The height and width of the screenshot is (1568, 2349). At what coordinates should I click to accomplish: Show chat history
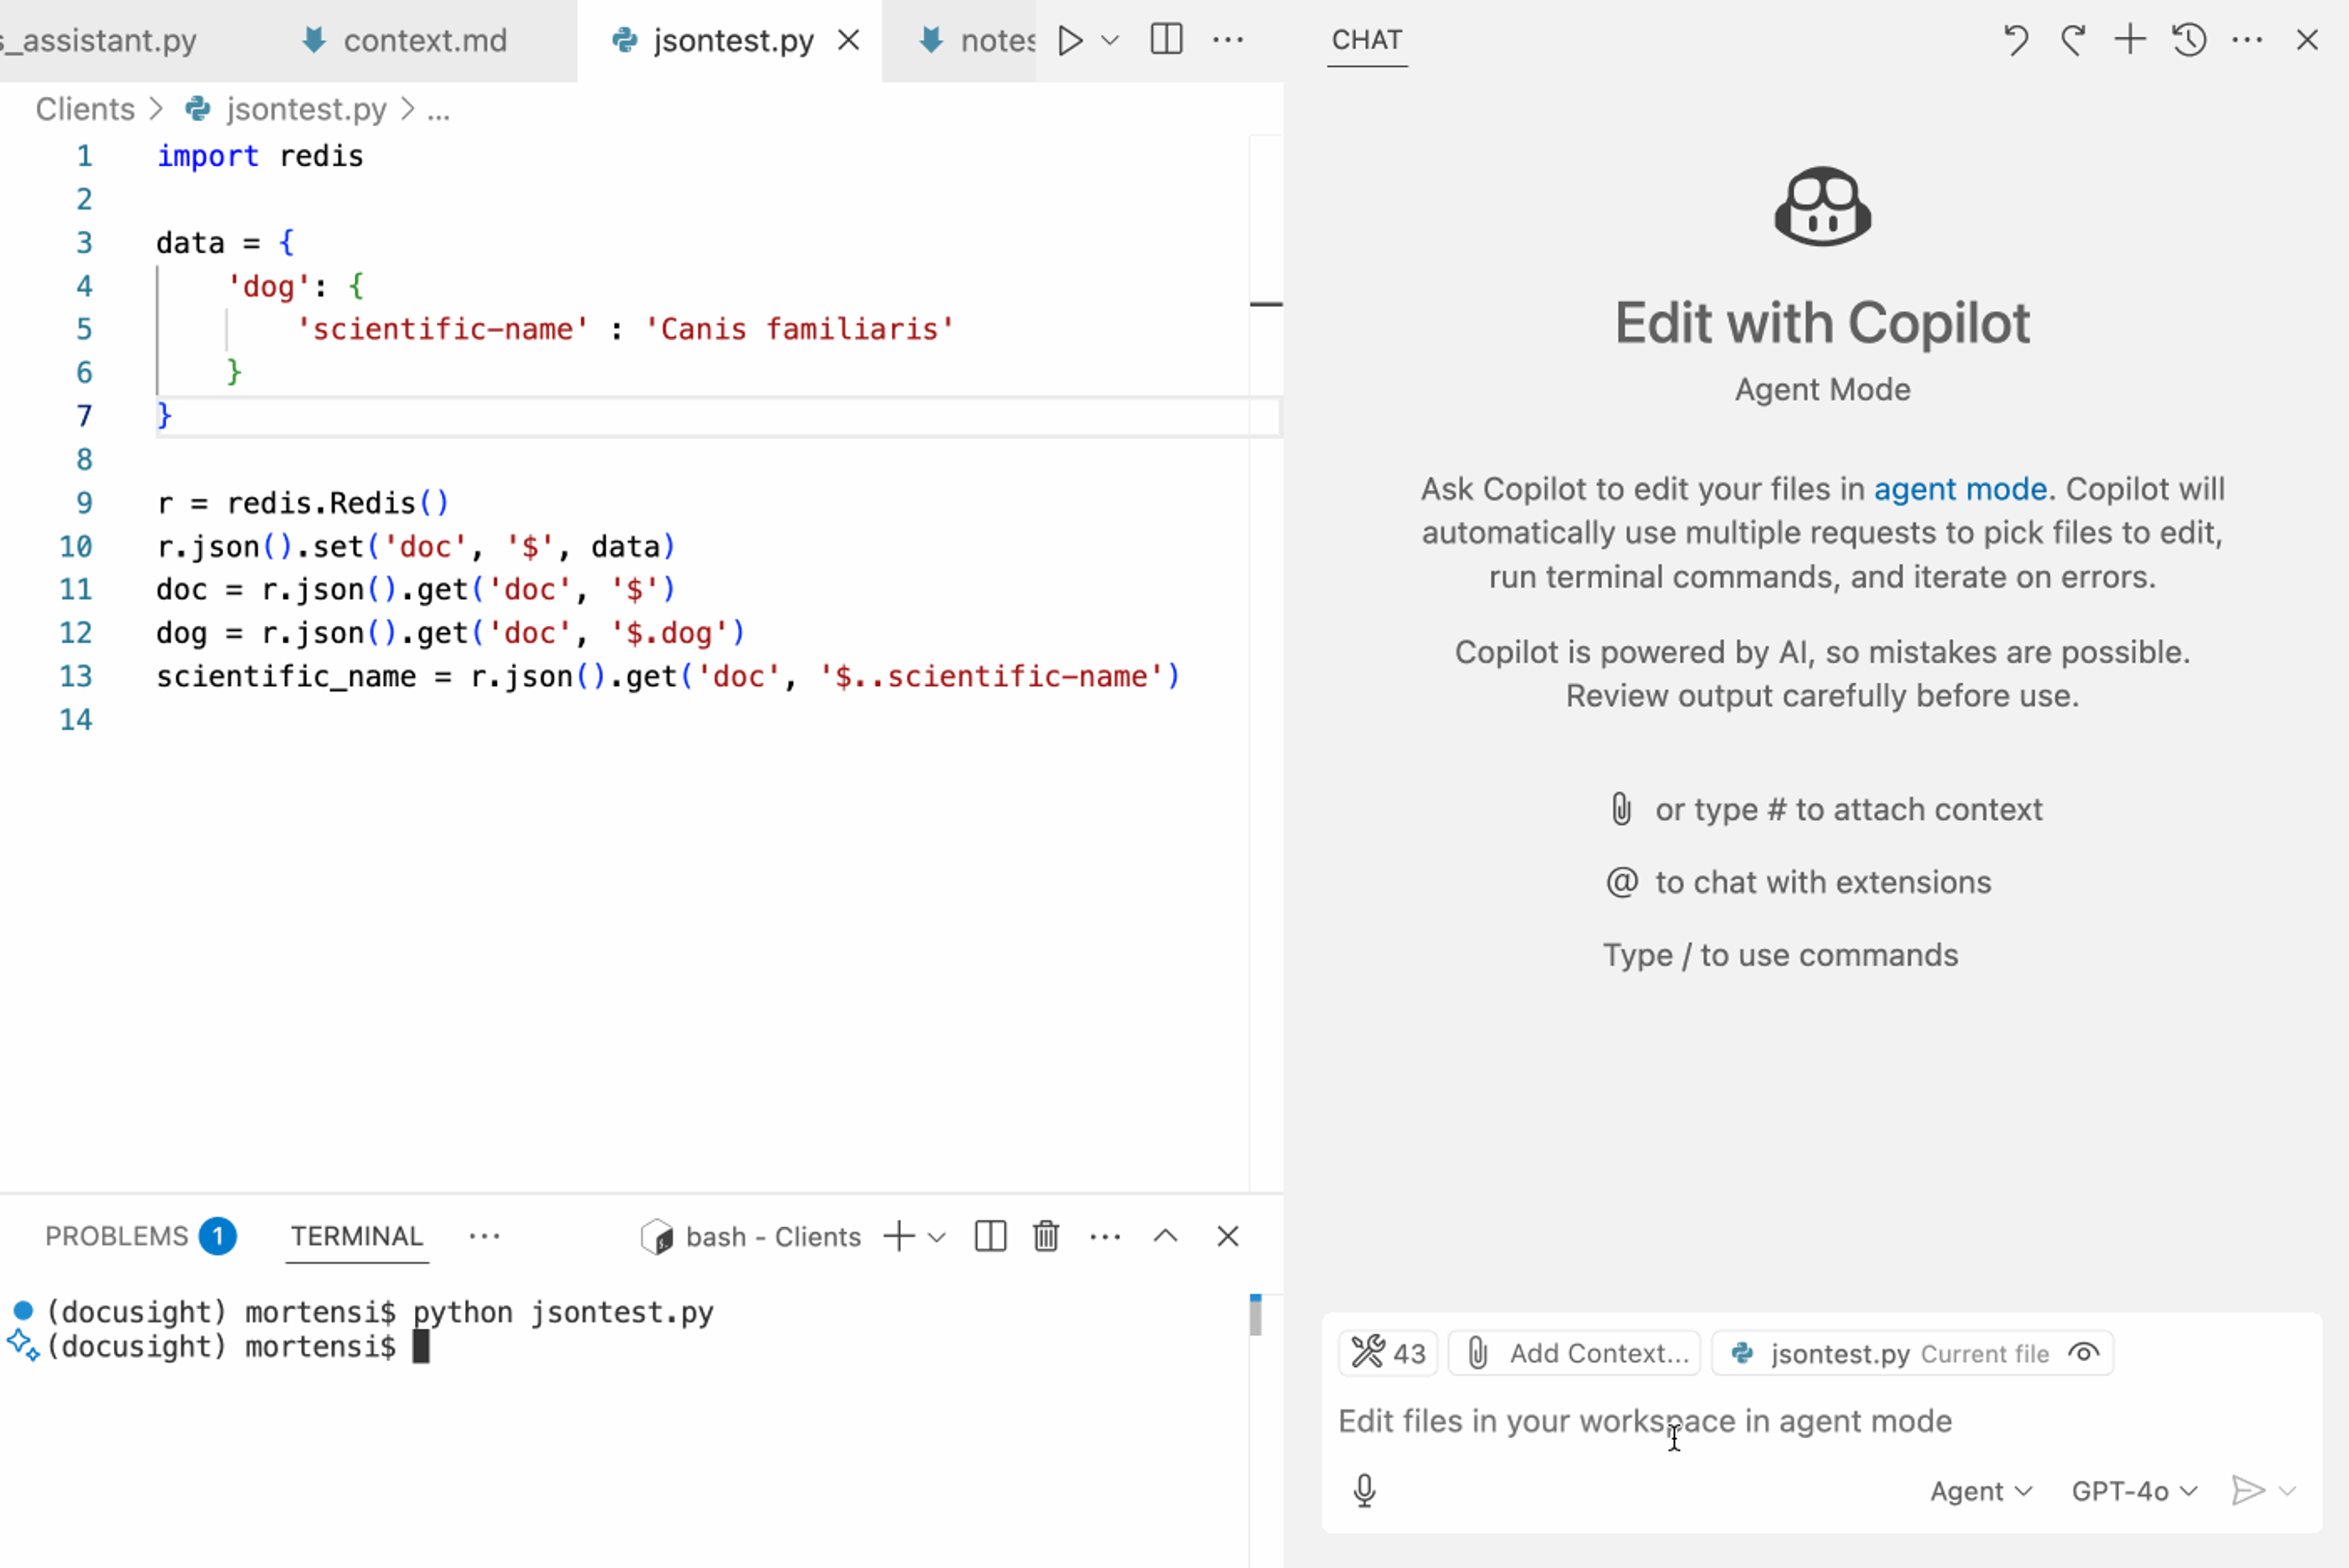pos(2189,40)
